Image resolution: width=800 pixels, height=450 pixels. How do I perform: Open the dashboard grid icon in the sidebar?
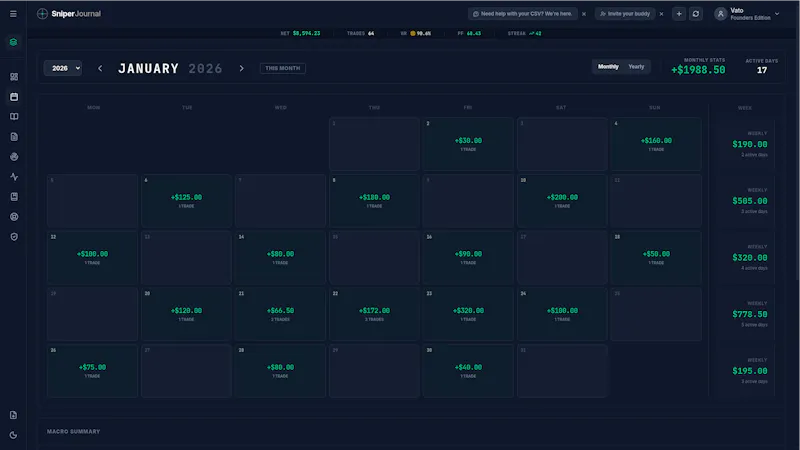coord(14,77)
